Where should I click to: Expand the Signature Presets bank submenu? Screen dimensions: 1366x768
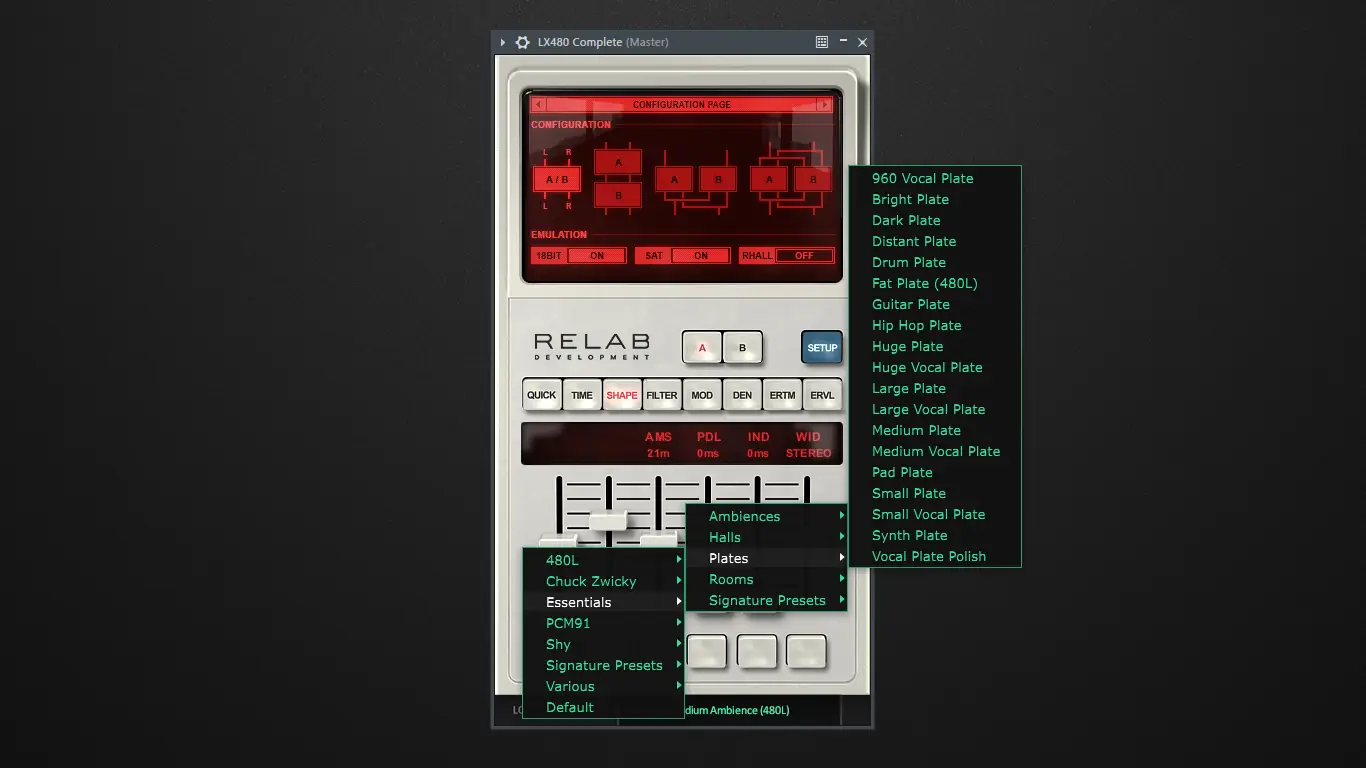pyautogui.click(x=604, y=665)
